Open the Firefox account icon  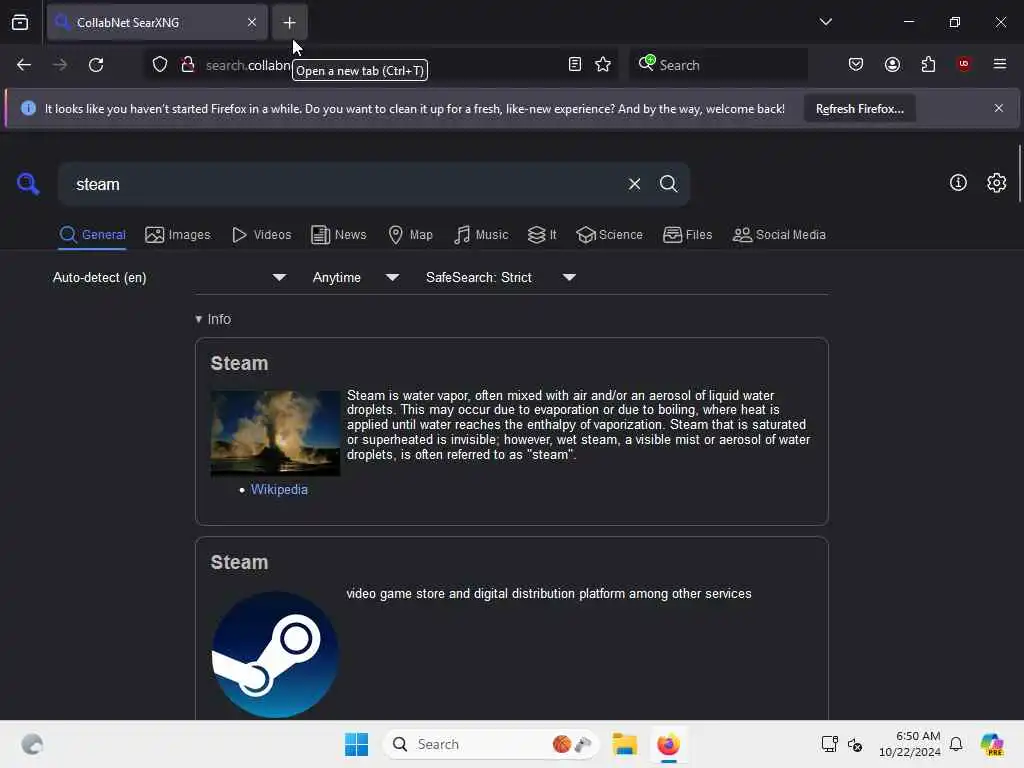(892, 64)
